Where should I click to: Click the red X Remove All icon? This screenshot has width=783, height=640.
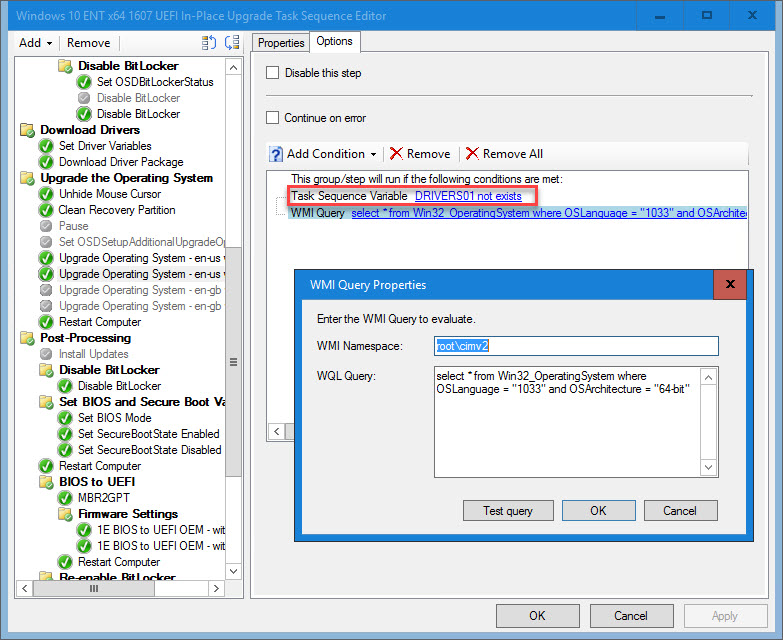(473, 154)
